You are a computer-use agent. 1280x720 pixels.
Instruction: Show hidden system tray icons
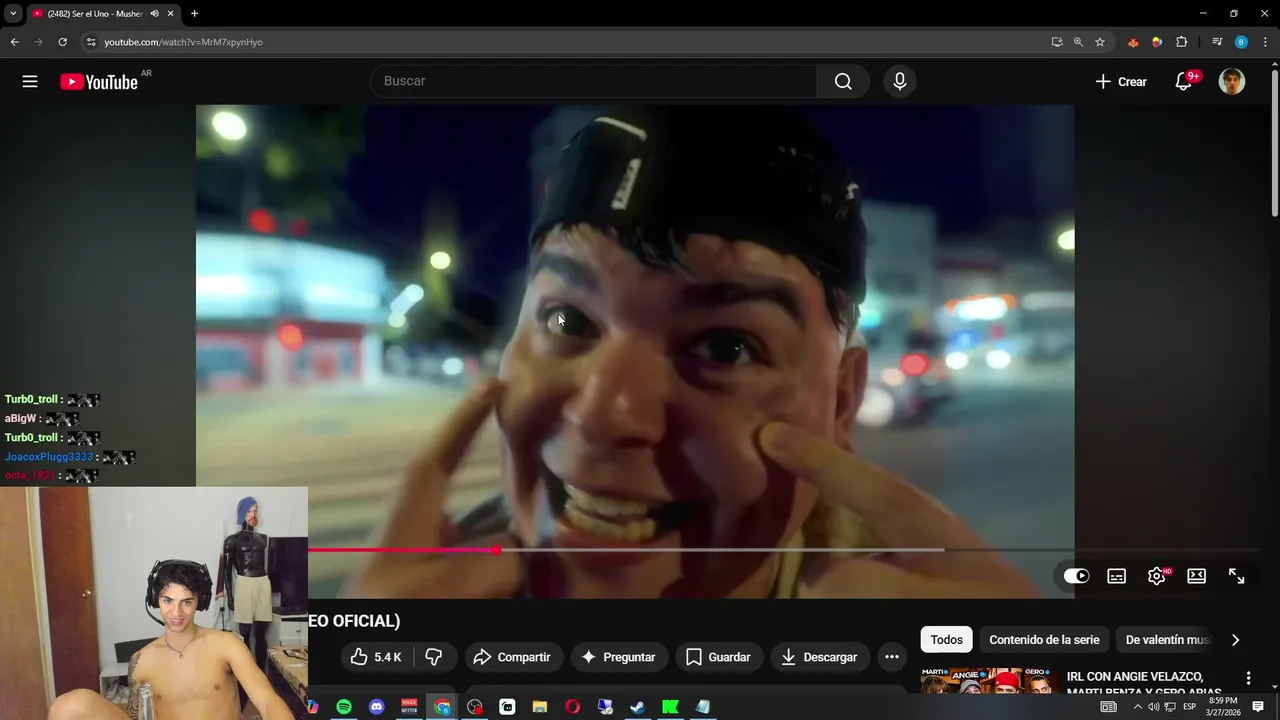click(x=1137, y=707)
